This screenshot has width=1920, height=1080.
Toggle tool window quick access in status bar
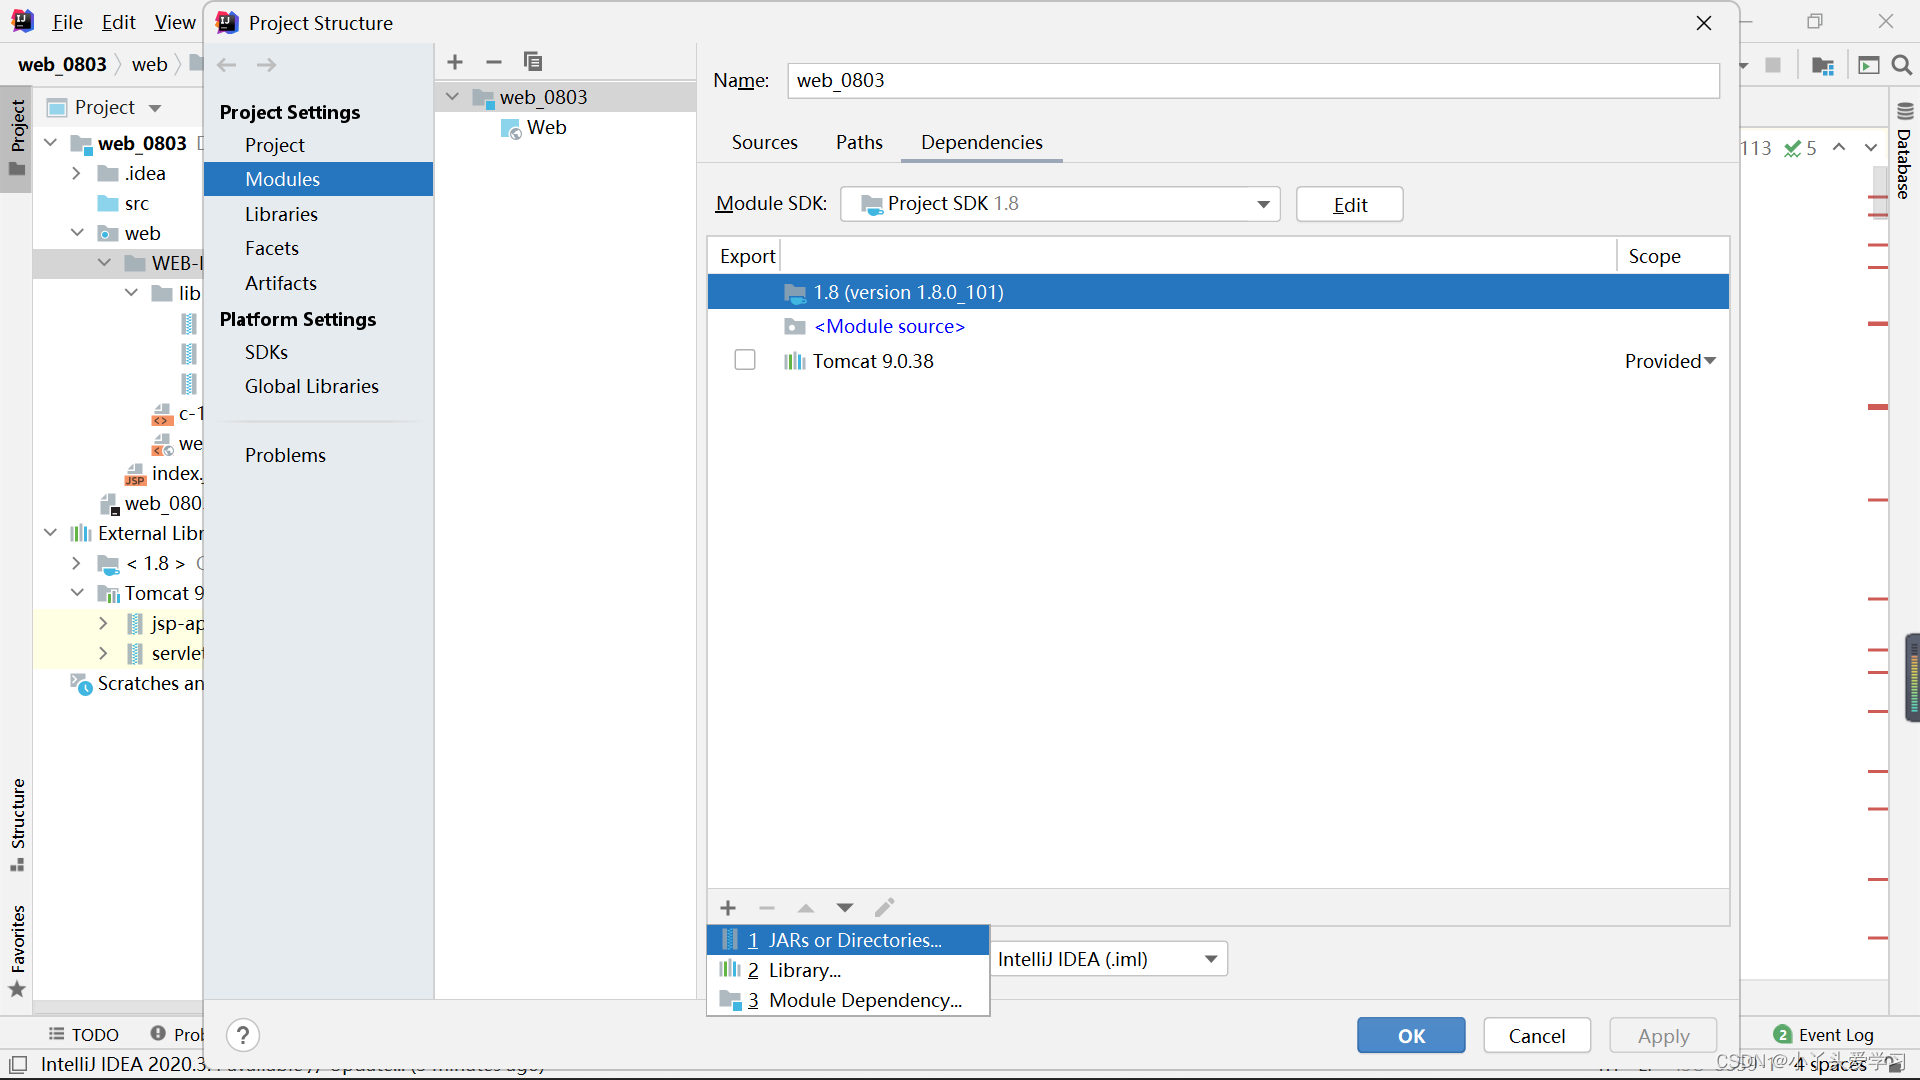tap(18, 1064)
